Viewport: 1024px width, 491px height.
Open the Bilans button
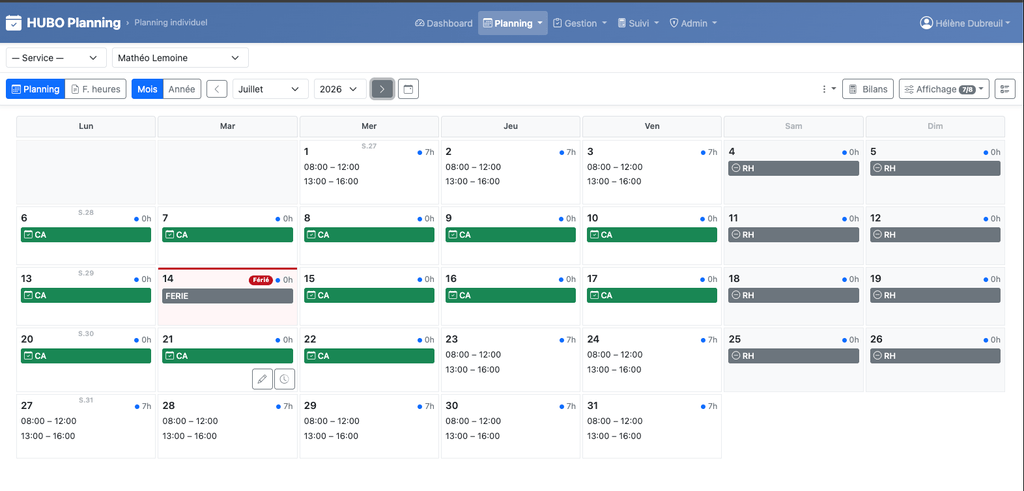point(867,89)
